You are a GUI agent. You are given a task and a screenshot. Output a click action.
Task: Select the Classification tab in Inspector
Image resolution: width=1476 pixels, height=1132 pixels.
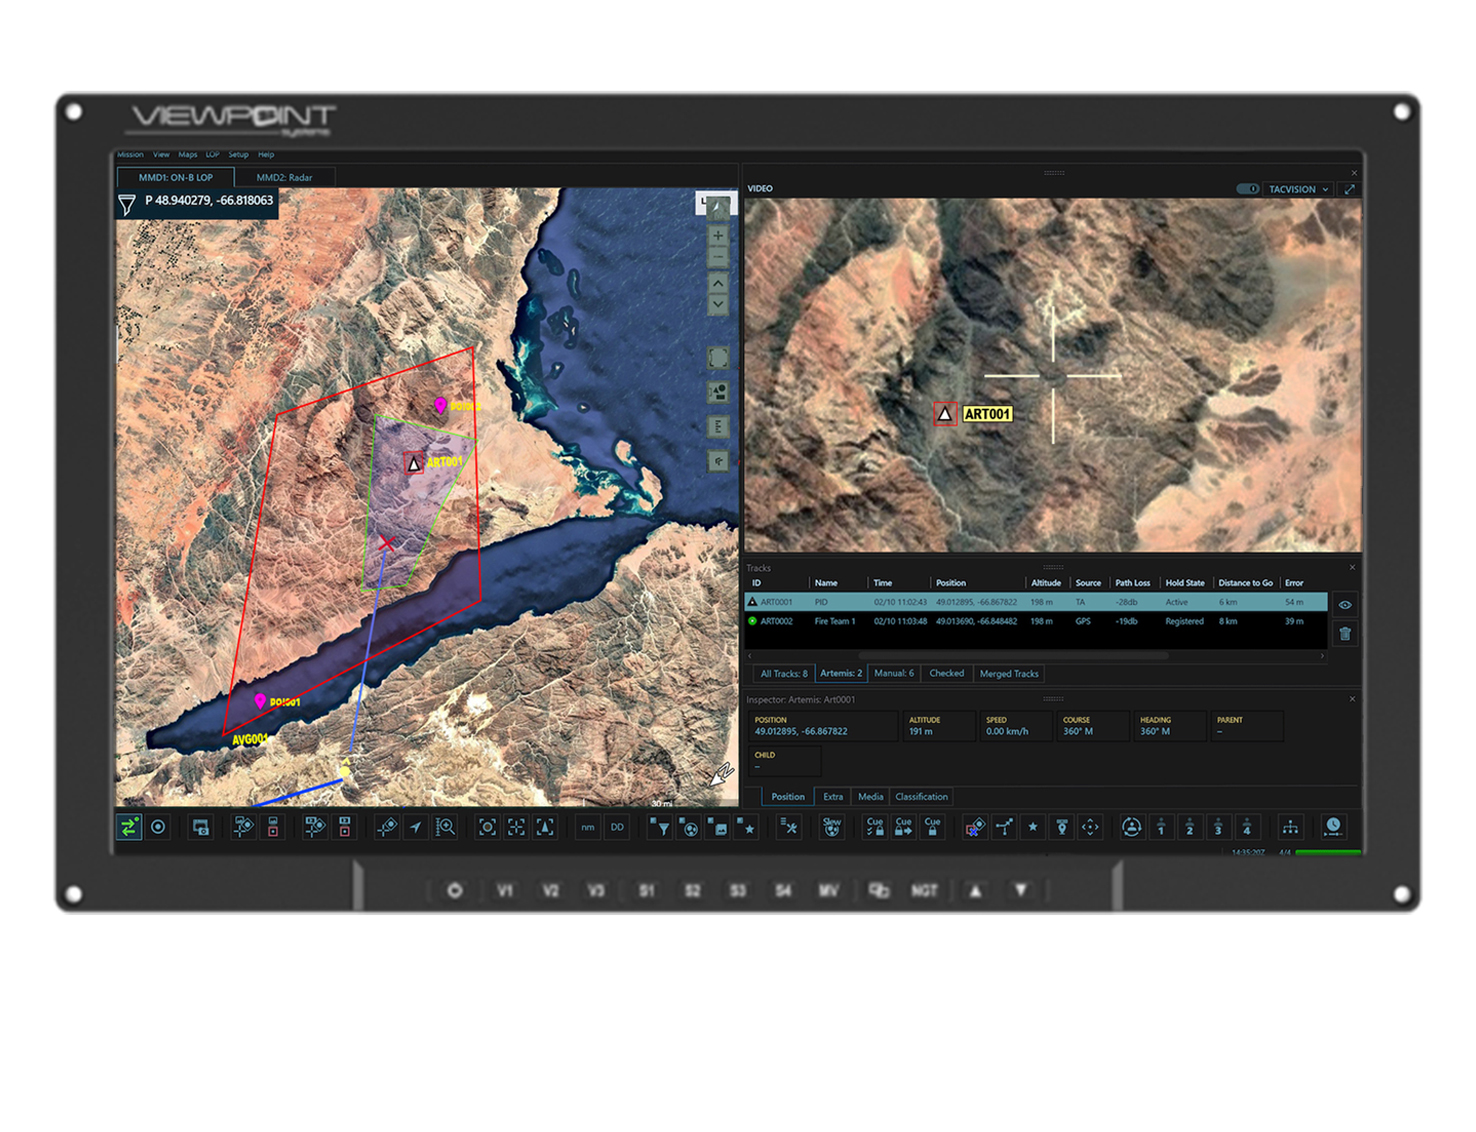(921, 797)
